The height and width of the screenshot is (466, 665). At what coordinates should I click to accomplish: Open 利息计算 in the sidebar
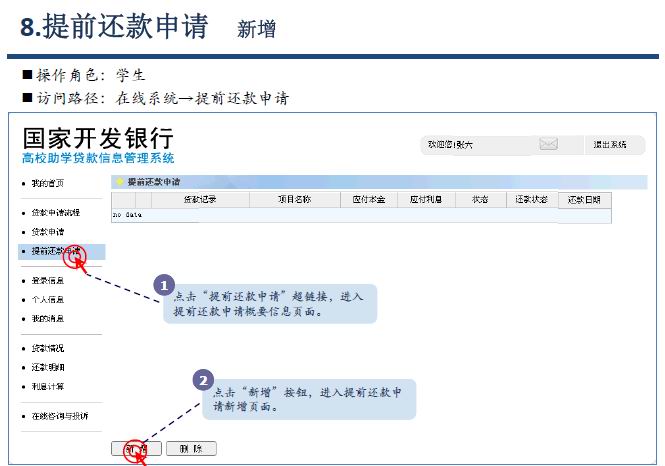[47, 386]
